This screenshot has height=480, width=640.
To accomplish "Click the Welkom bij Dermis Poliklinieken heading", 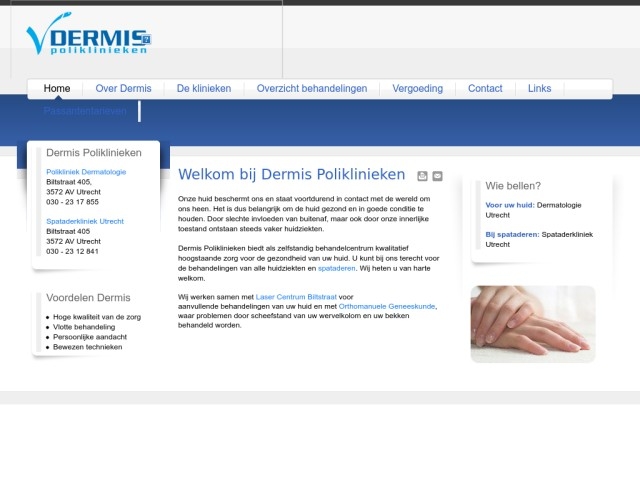I will (x=291, y=174).
